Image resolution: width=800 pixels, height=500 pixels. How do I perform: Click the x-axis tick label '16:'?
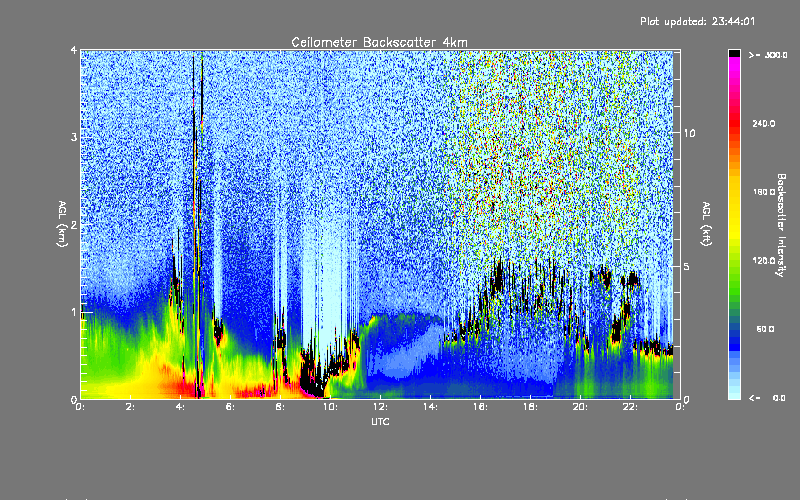click(x=480, y=407)
